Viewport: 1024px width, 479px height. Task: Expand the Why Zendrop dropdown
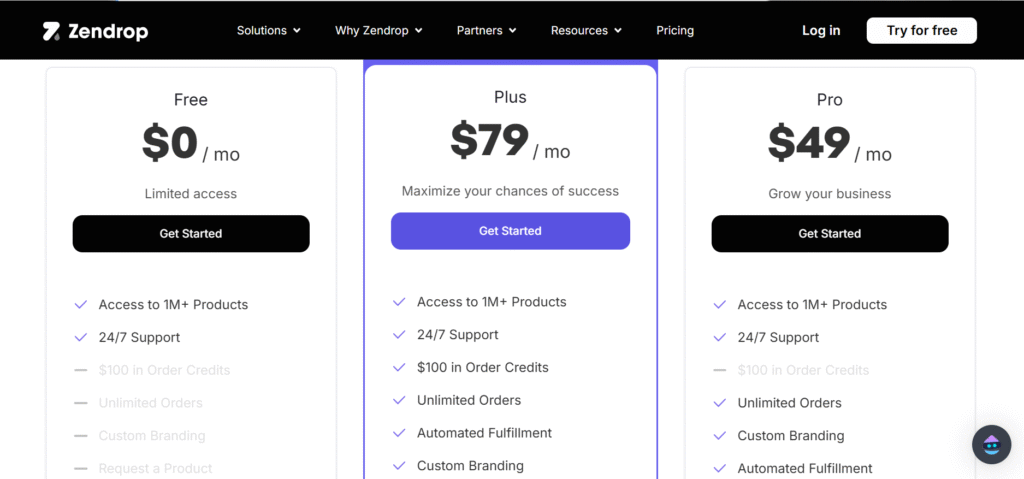coord(379,31)
